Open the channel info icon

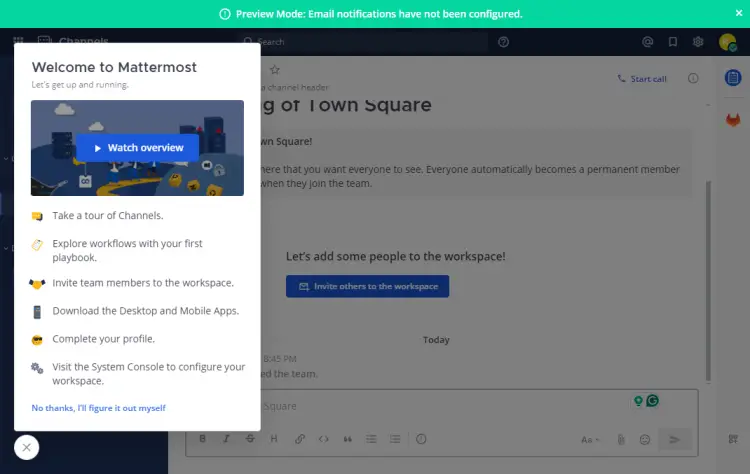694,79
